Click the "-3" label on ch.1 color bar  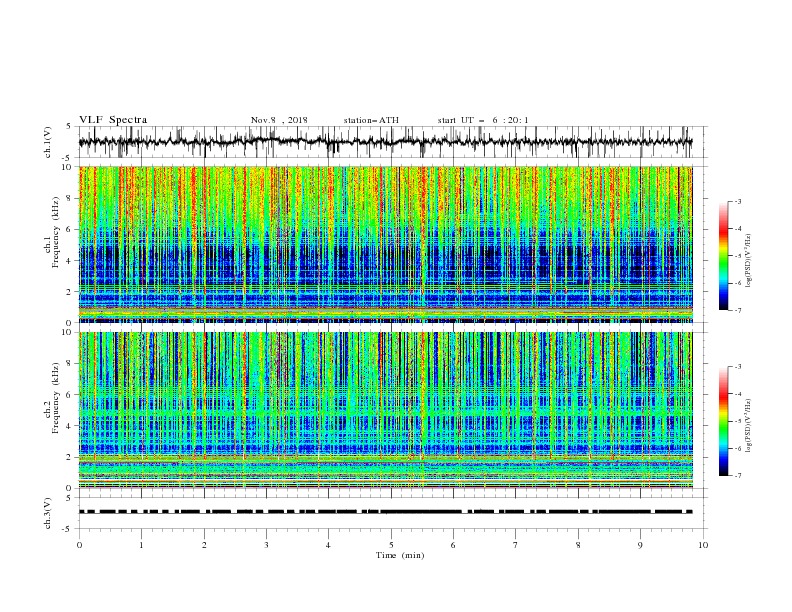click(738, 201)
